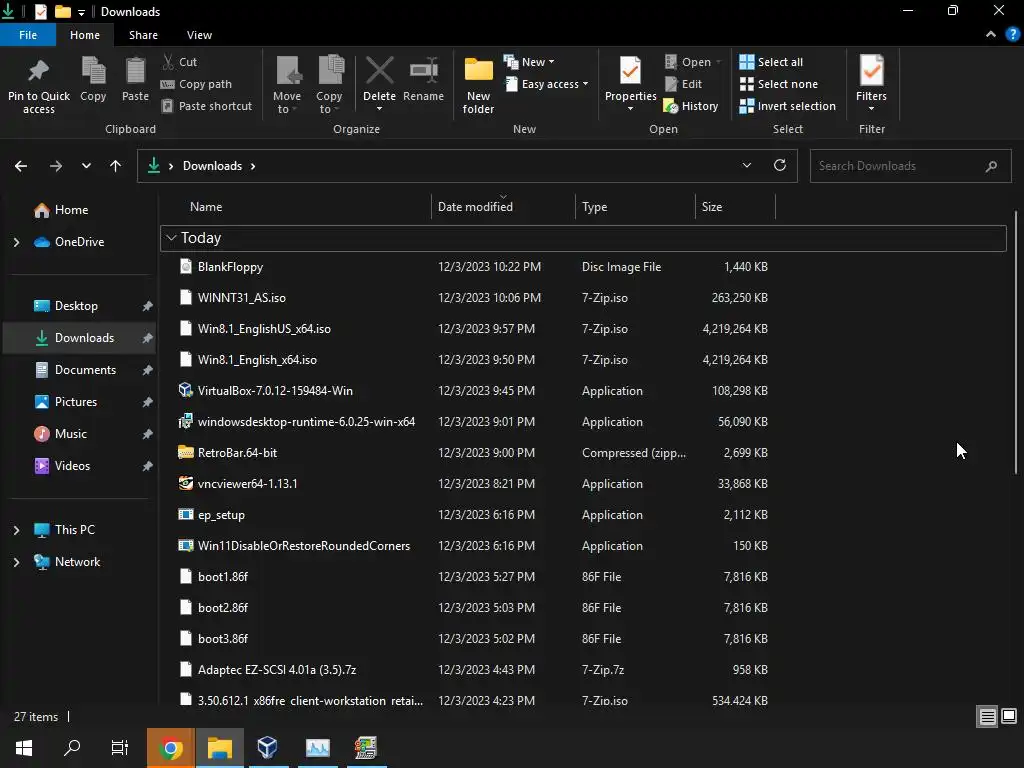Viewport: 1024px width, 768px height.
Task: Click the search magnifier in Search Downloads
Action: 991,166
